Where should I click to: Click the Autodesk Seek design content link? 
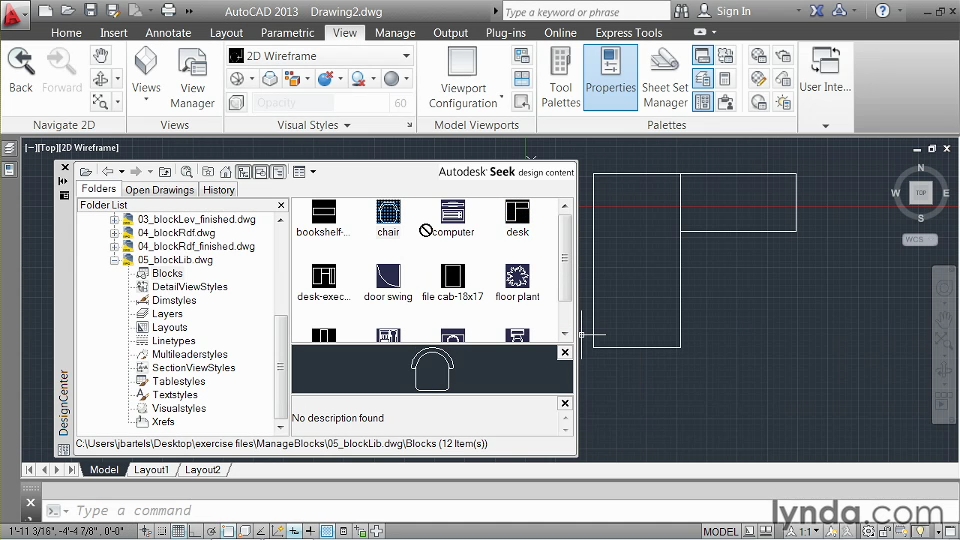click(x=506, y=172)
